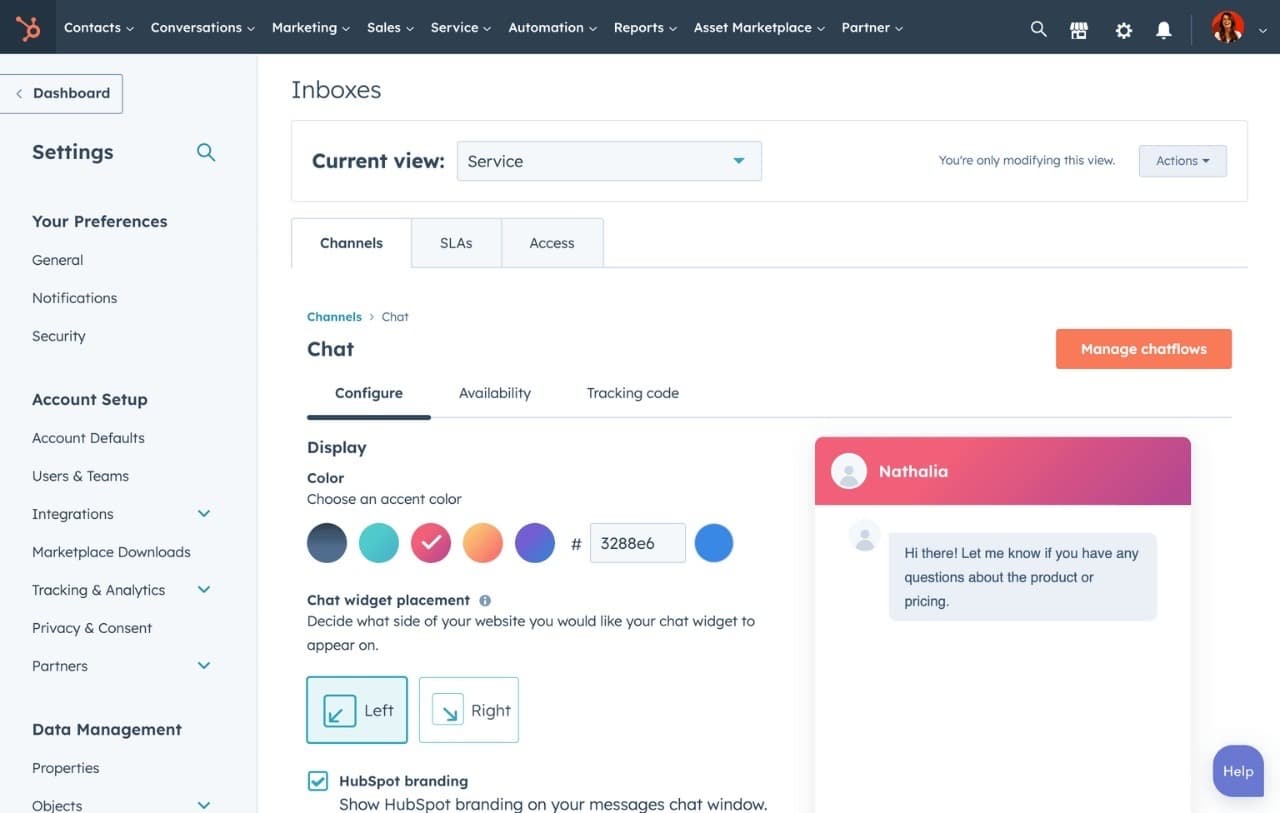Click the profile avatar picture
Image resolution: width=1280 pixels, height=813 pixels.
pos(1227,27)
